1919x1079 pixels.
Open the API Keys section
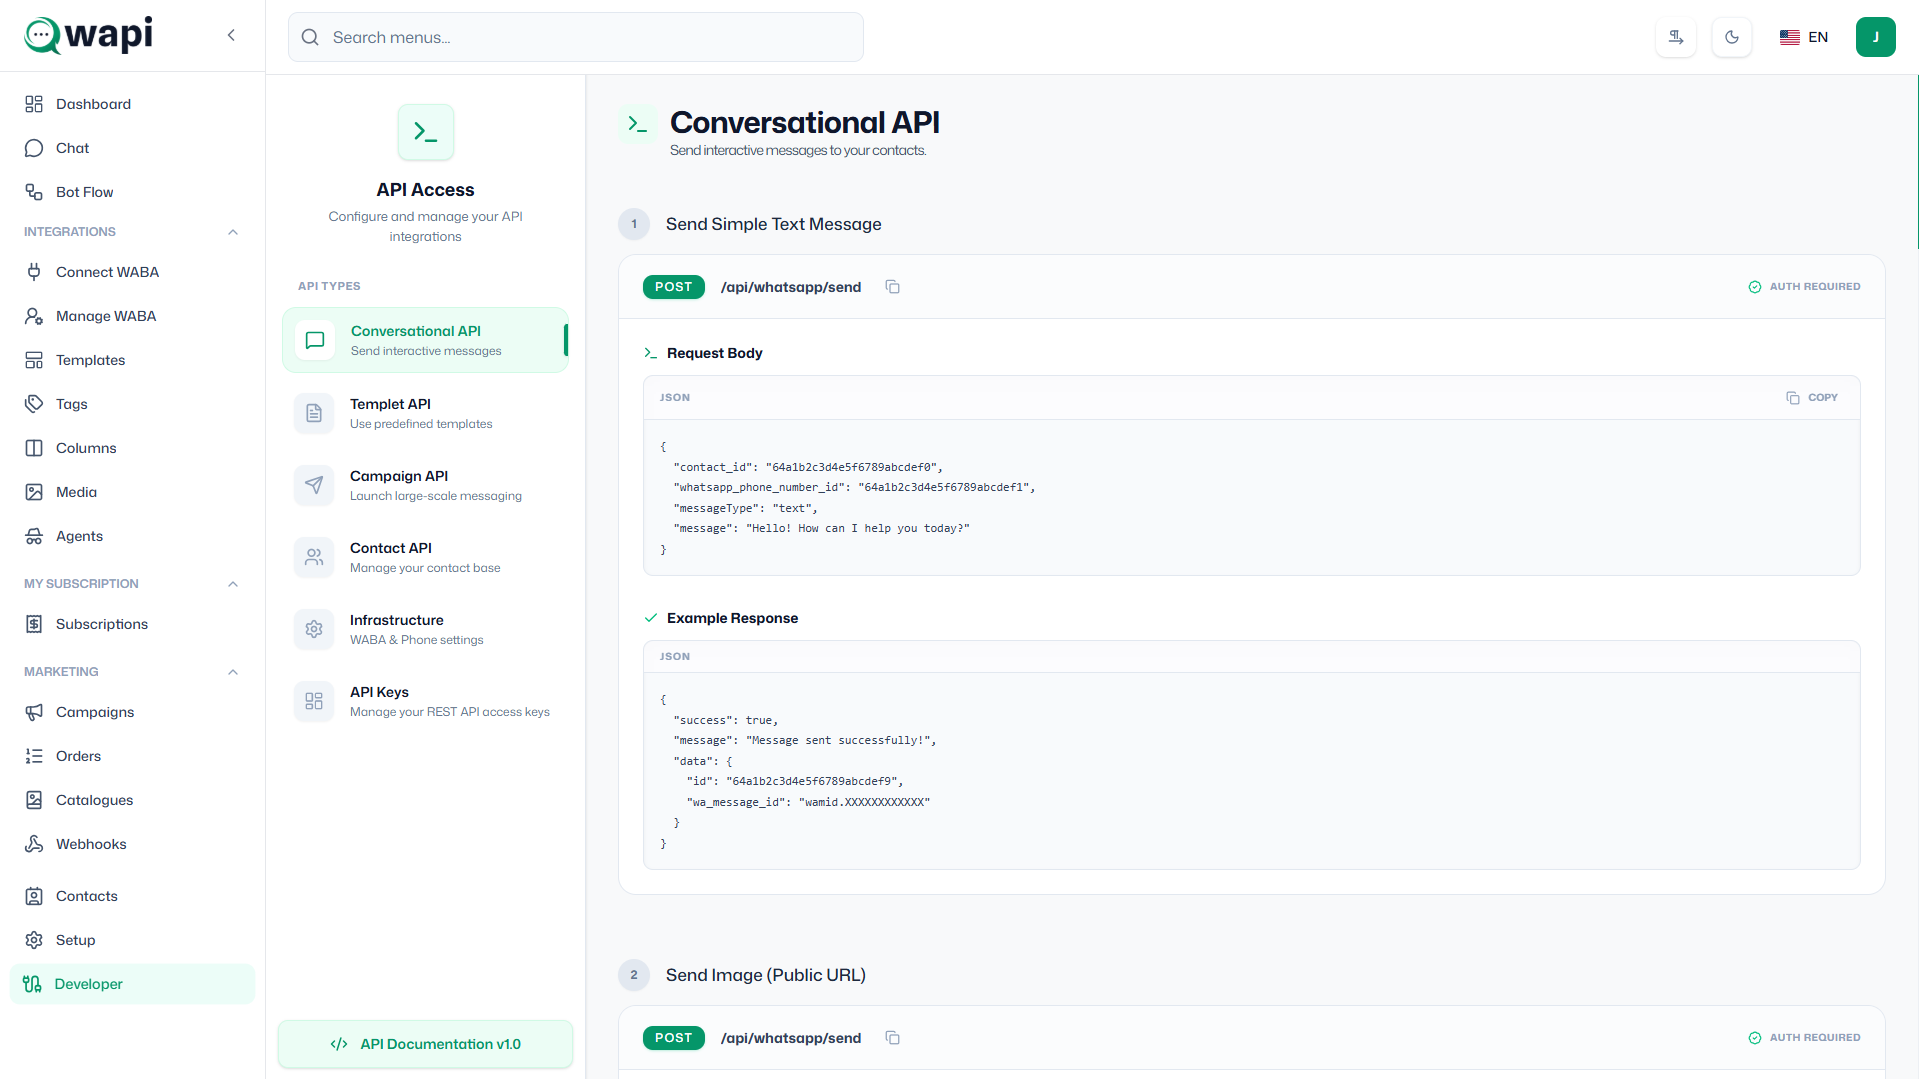click(x=425, y=701)
